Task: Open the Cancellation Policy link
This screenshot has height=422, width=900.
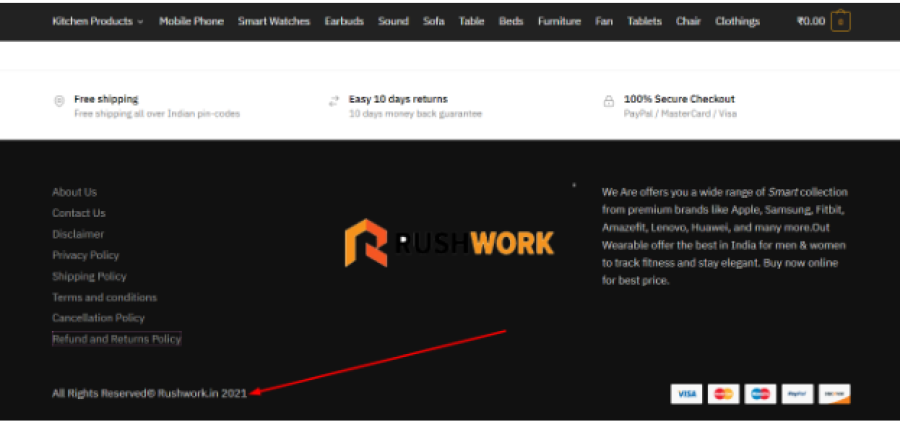Action: tap(98, 318)
